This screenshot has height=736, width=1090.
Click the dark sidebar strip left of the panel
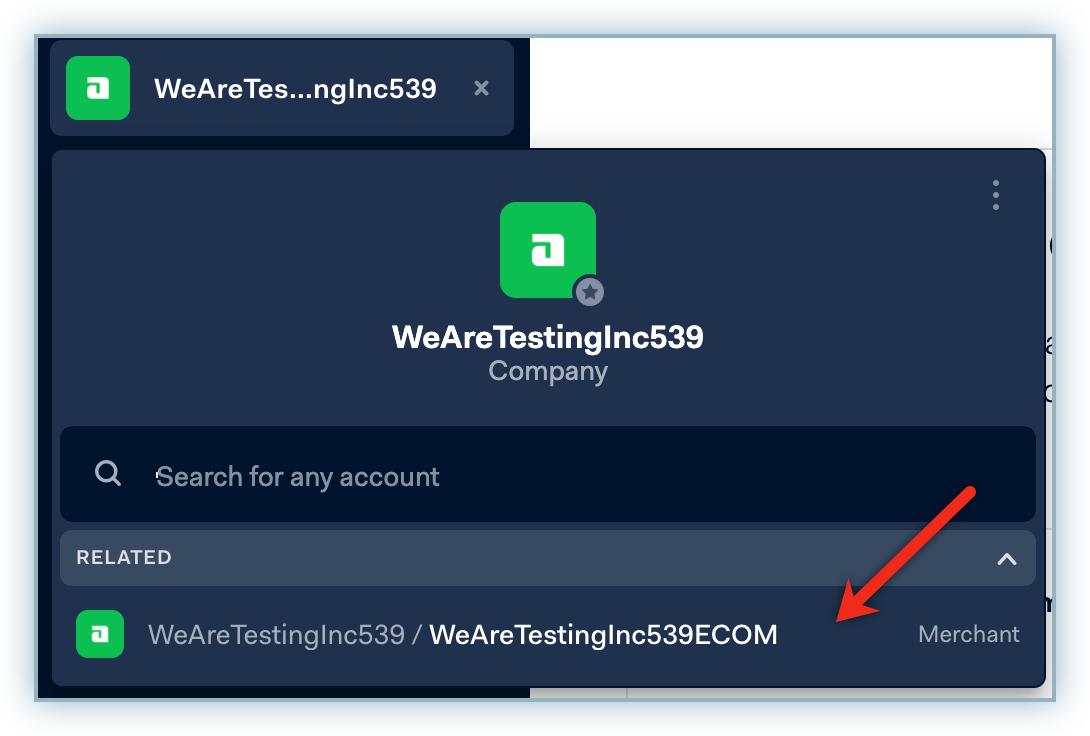point(44,400)
